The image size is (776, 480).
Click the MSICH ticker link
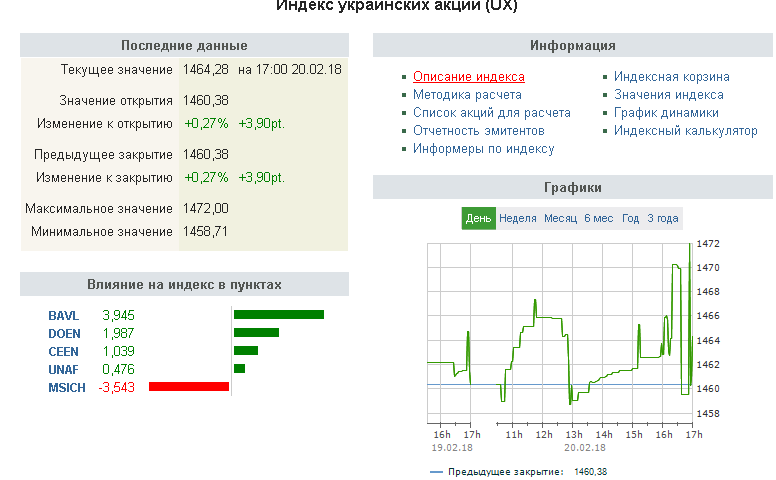click(67, 387)
